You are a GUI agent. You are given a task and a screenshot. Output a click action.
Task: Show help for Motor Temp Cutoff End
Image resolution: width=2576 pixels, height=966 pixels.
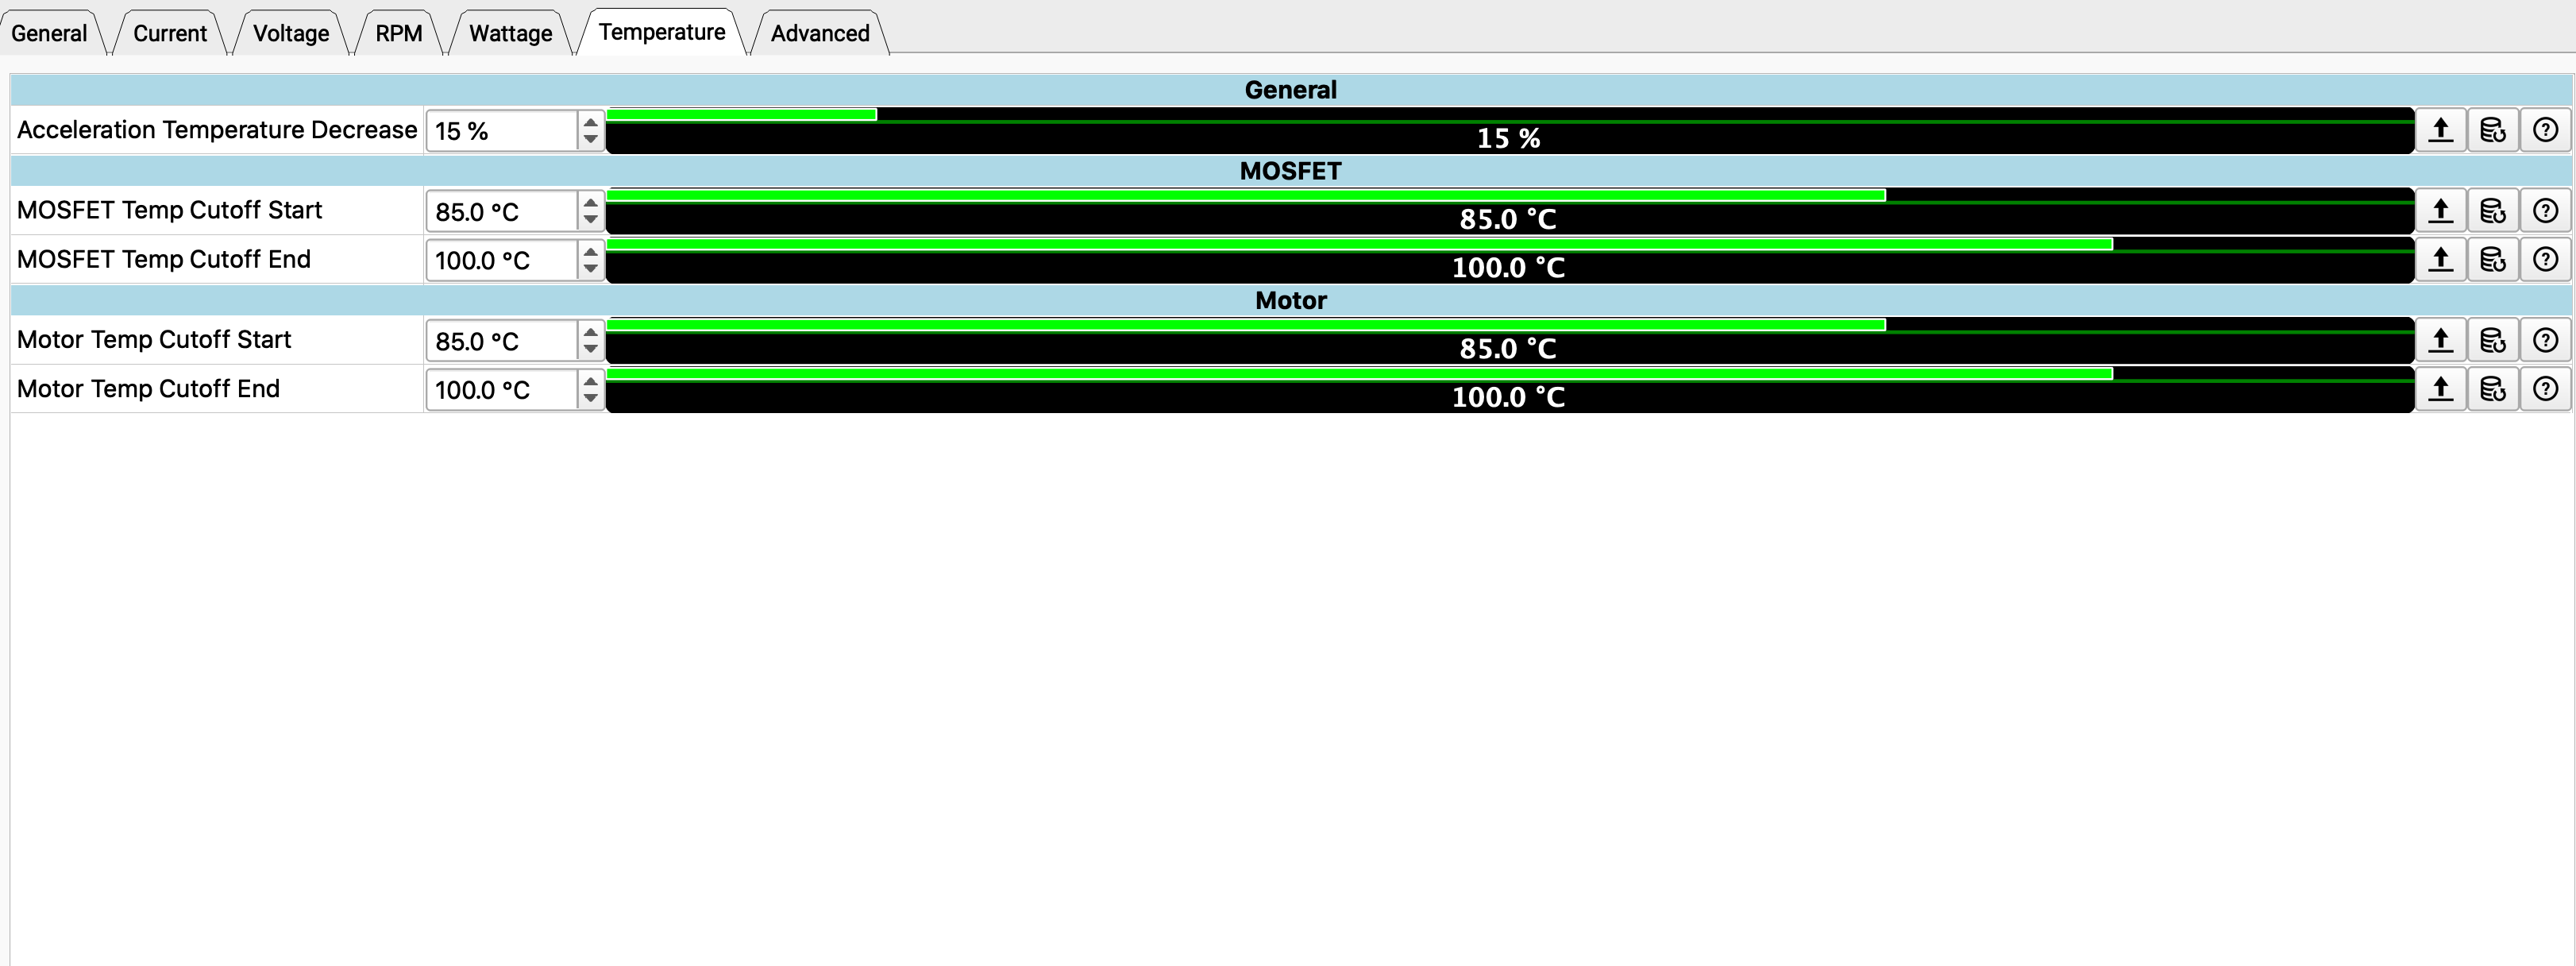coord(2545,389)
